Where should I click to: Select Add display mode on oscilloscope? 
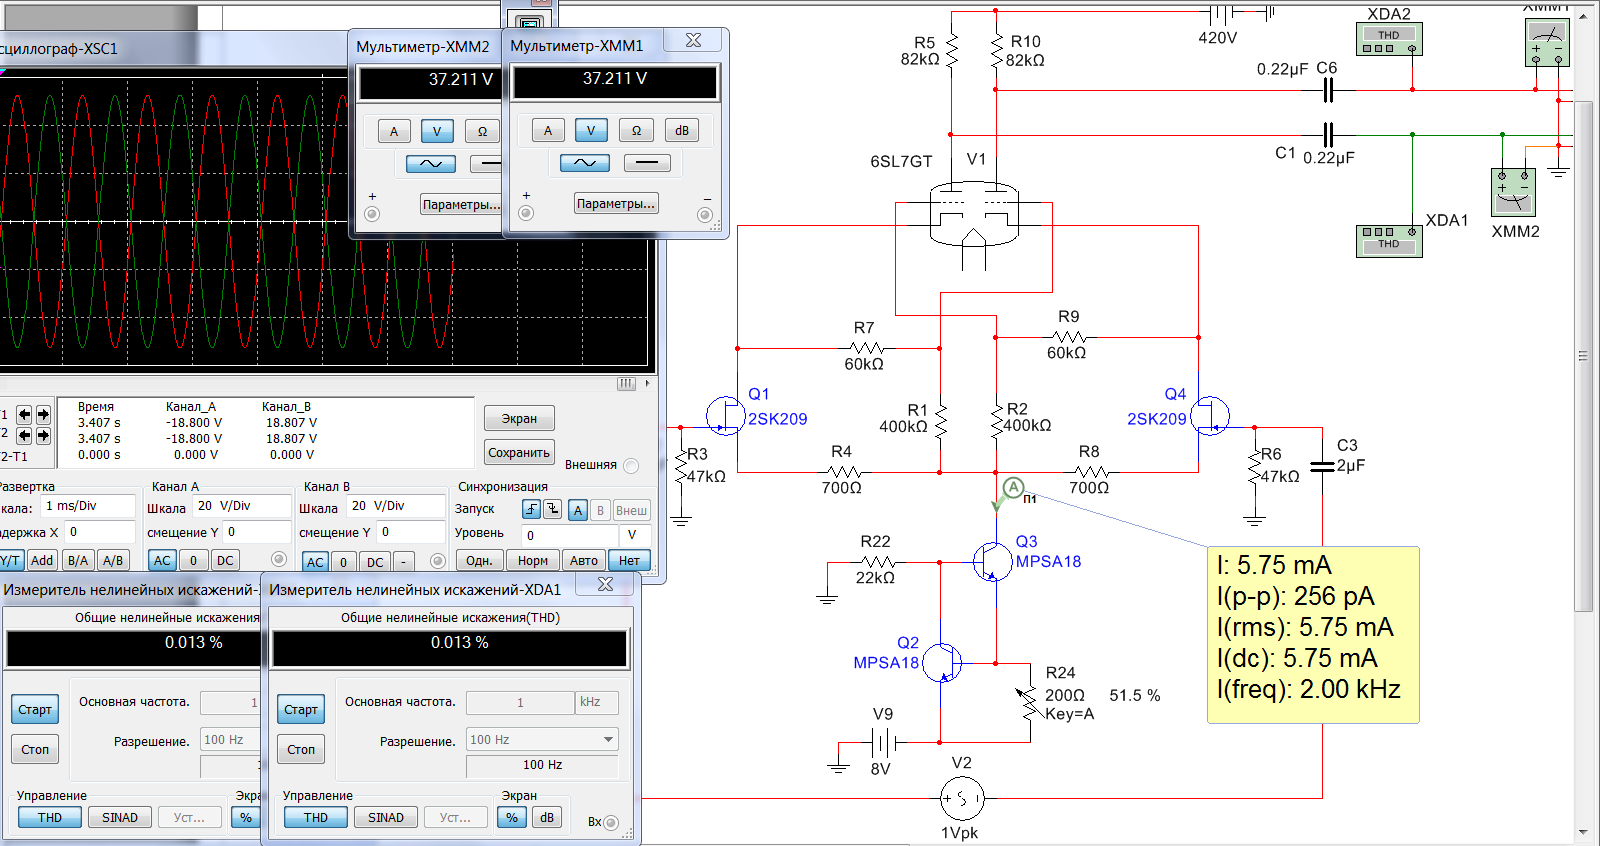click(x=42, y=561)
